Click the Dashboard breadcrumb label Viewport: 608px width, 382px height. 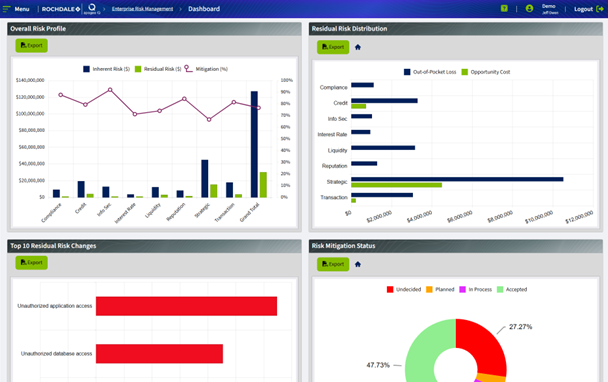coord(204,9)
